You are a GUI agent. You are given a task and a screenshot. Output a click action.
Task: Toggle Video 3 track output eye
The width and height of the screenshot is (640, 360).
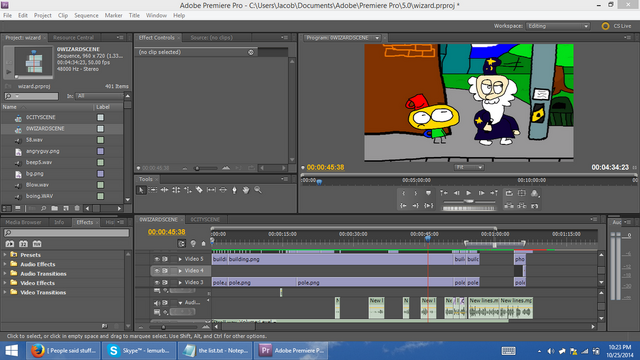157,282
